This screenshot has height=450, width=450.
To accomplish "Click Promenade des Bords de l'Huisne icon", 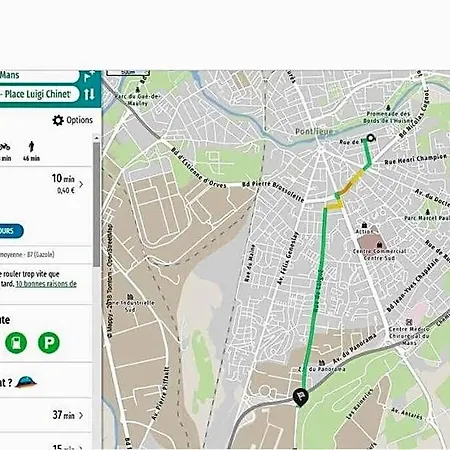I will tap(388, 108).
